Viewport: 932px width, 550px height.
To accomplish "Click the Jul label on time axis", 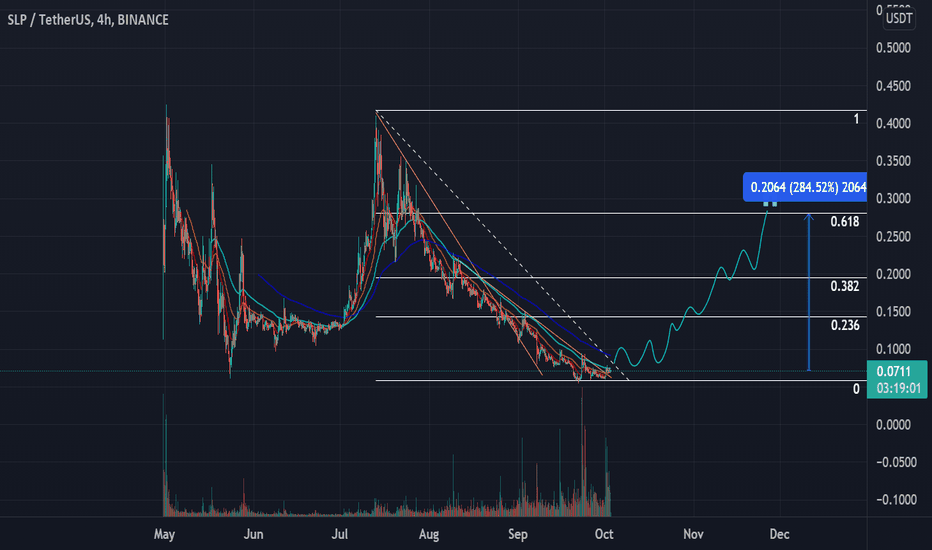I will tap(339, 535).
